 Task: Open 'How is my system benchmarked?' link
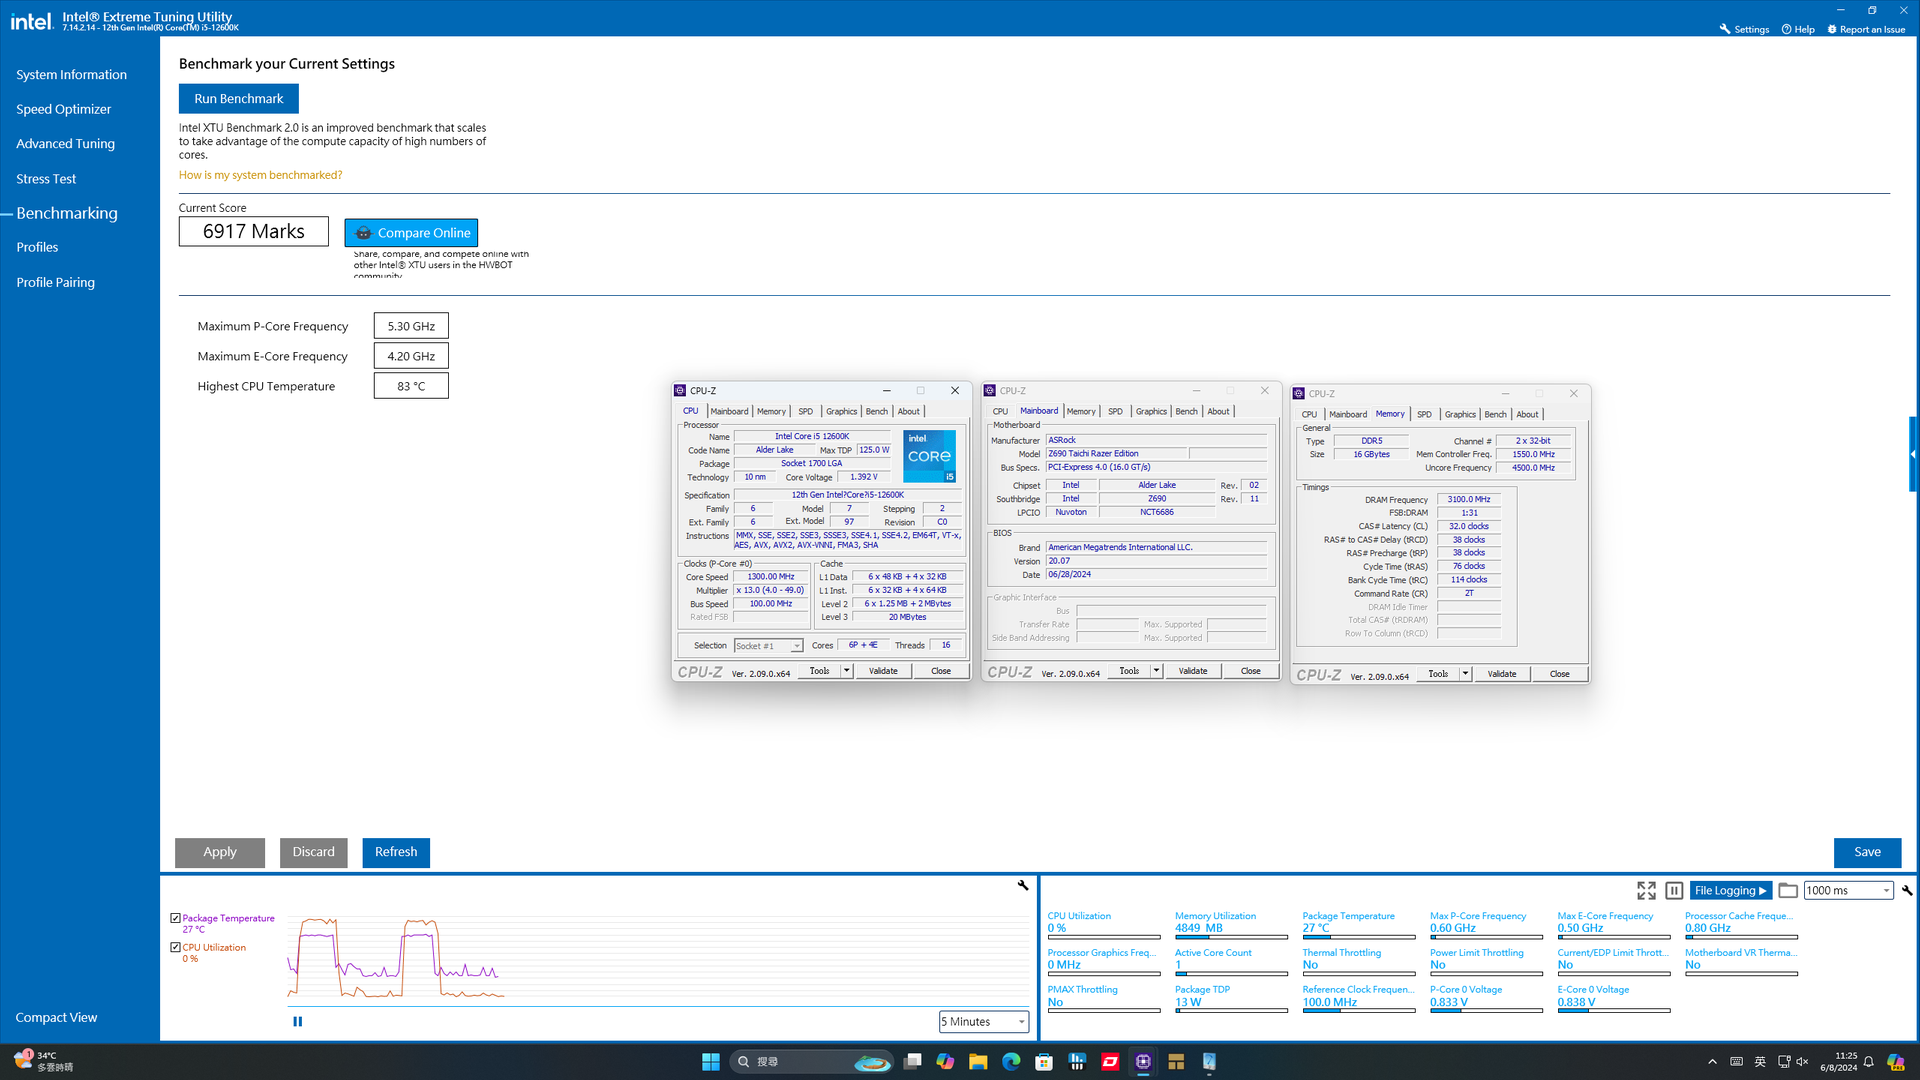pos(260,175)
